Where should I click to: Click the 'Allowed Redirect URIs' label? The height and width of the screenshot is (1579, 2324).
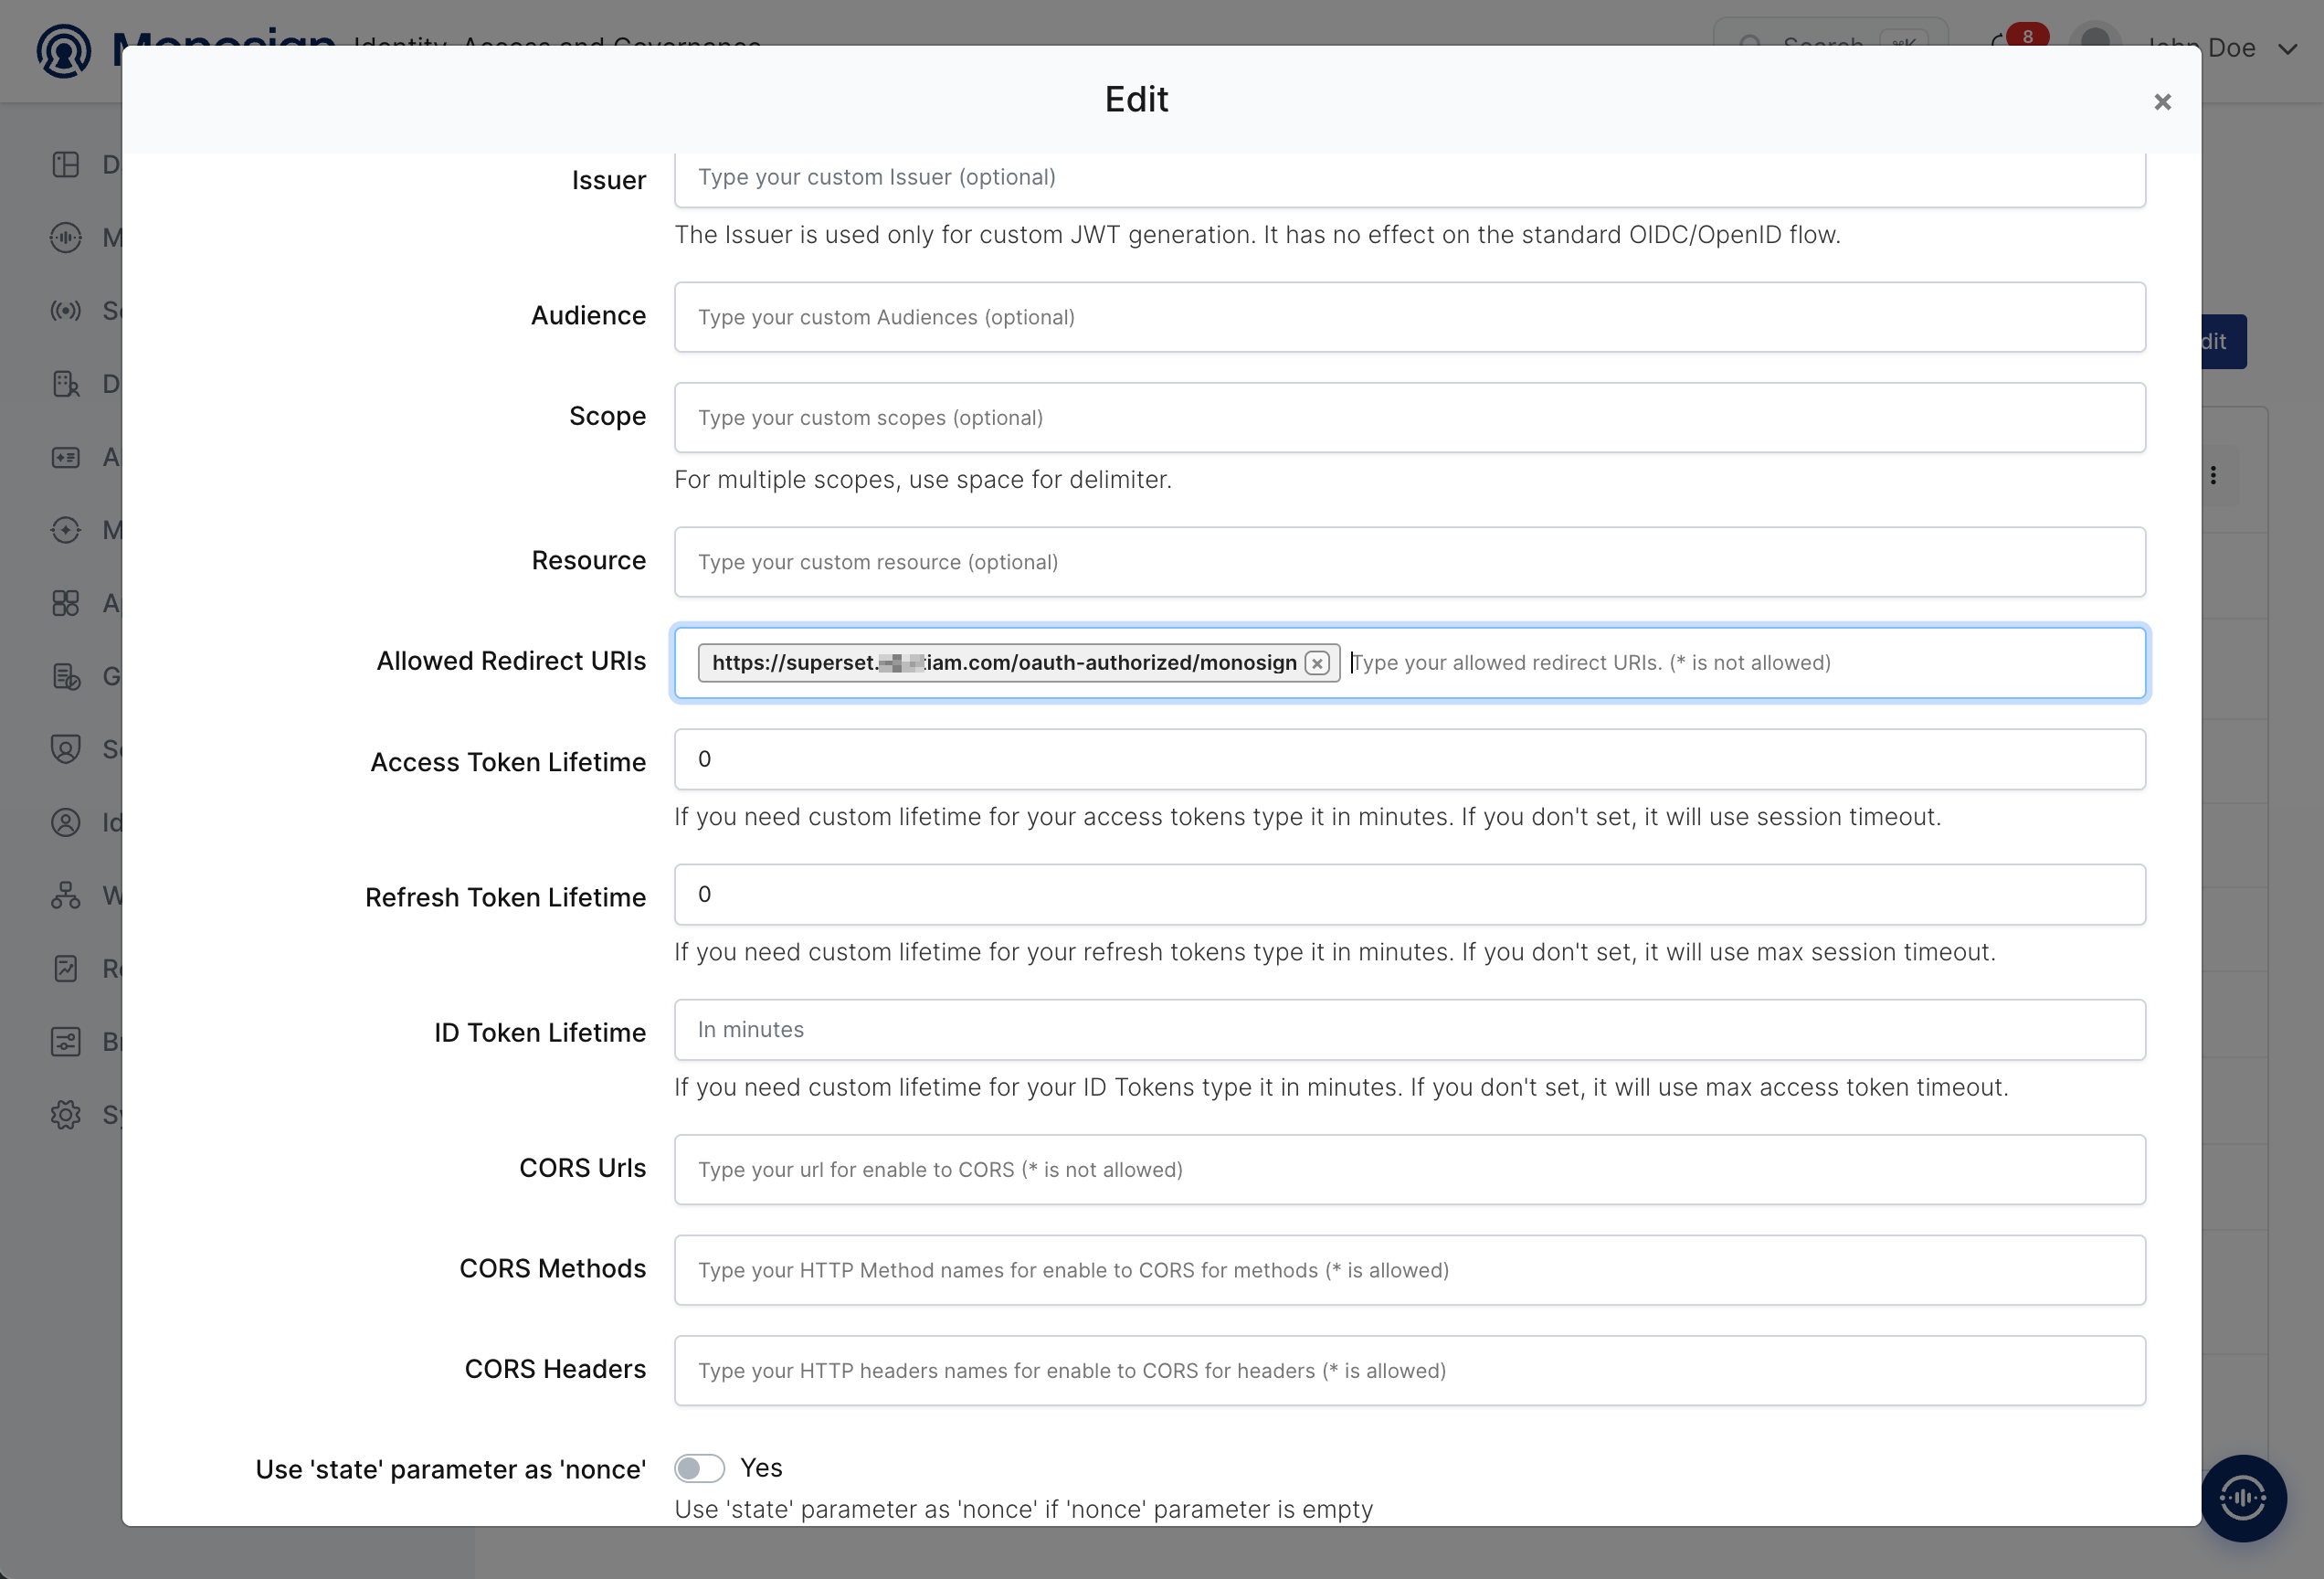coord(511,661)
